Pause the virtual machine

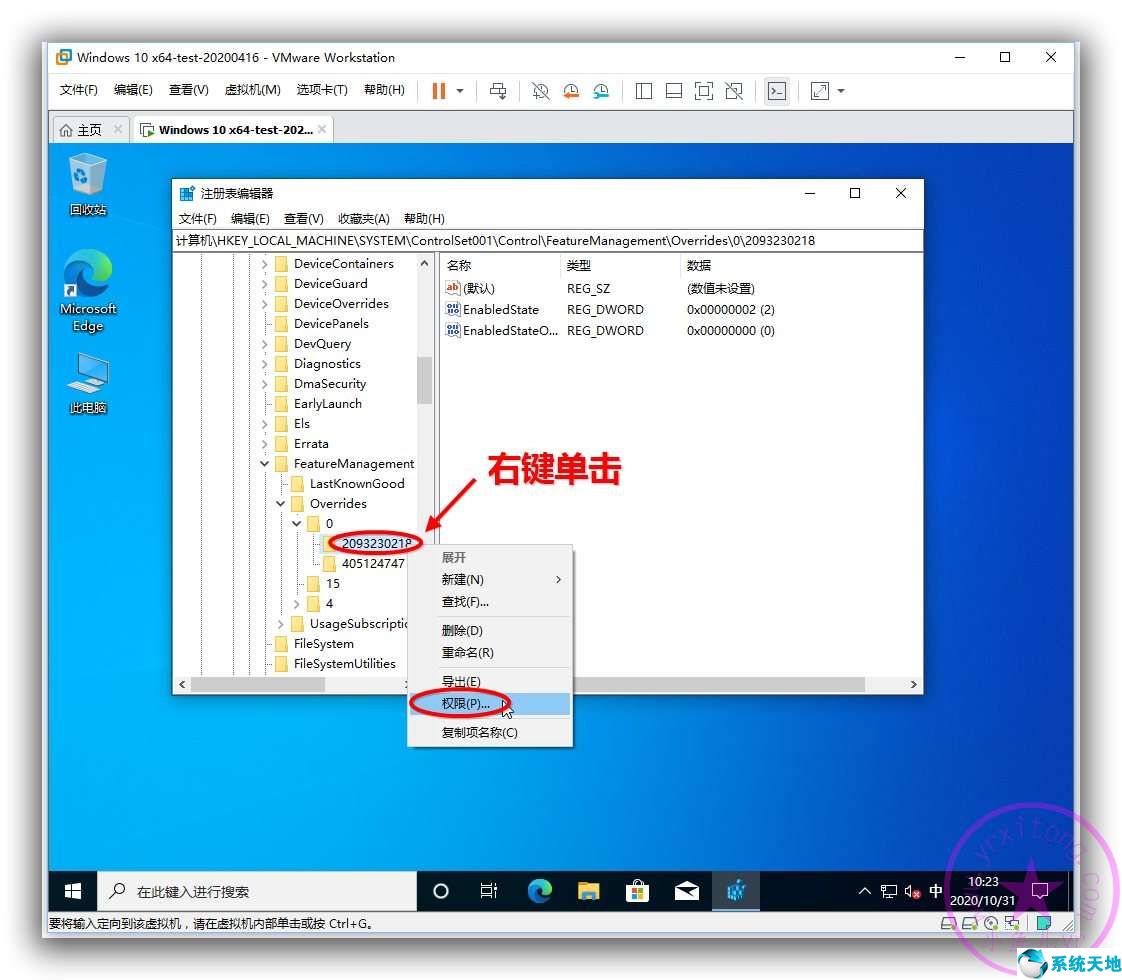tap(439, 91)
